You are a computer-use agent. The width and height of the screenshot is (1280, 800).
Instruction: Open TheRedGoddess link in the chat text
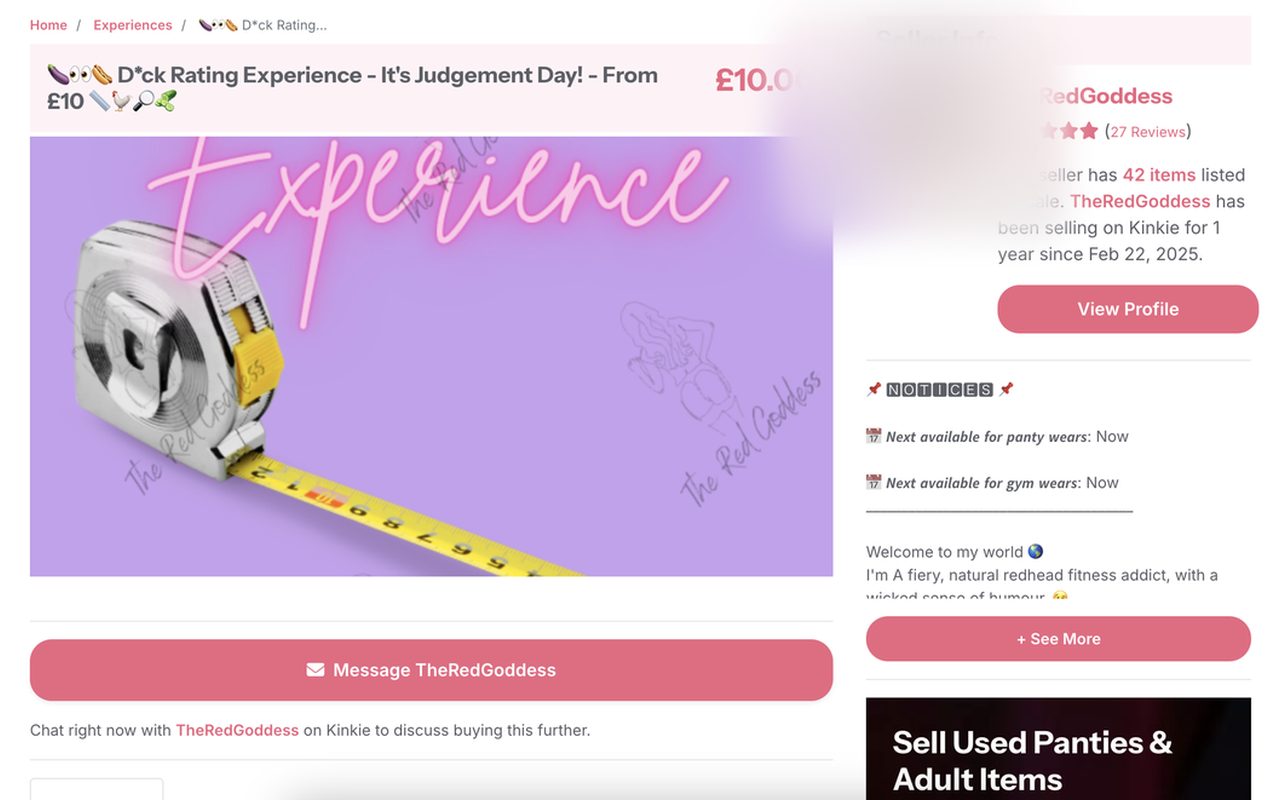click(237, 730)
